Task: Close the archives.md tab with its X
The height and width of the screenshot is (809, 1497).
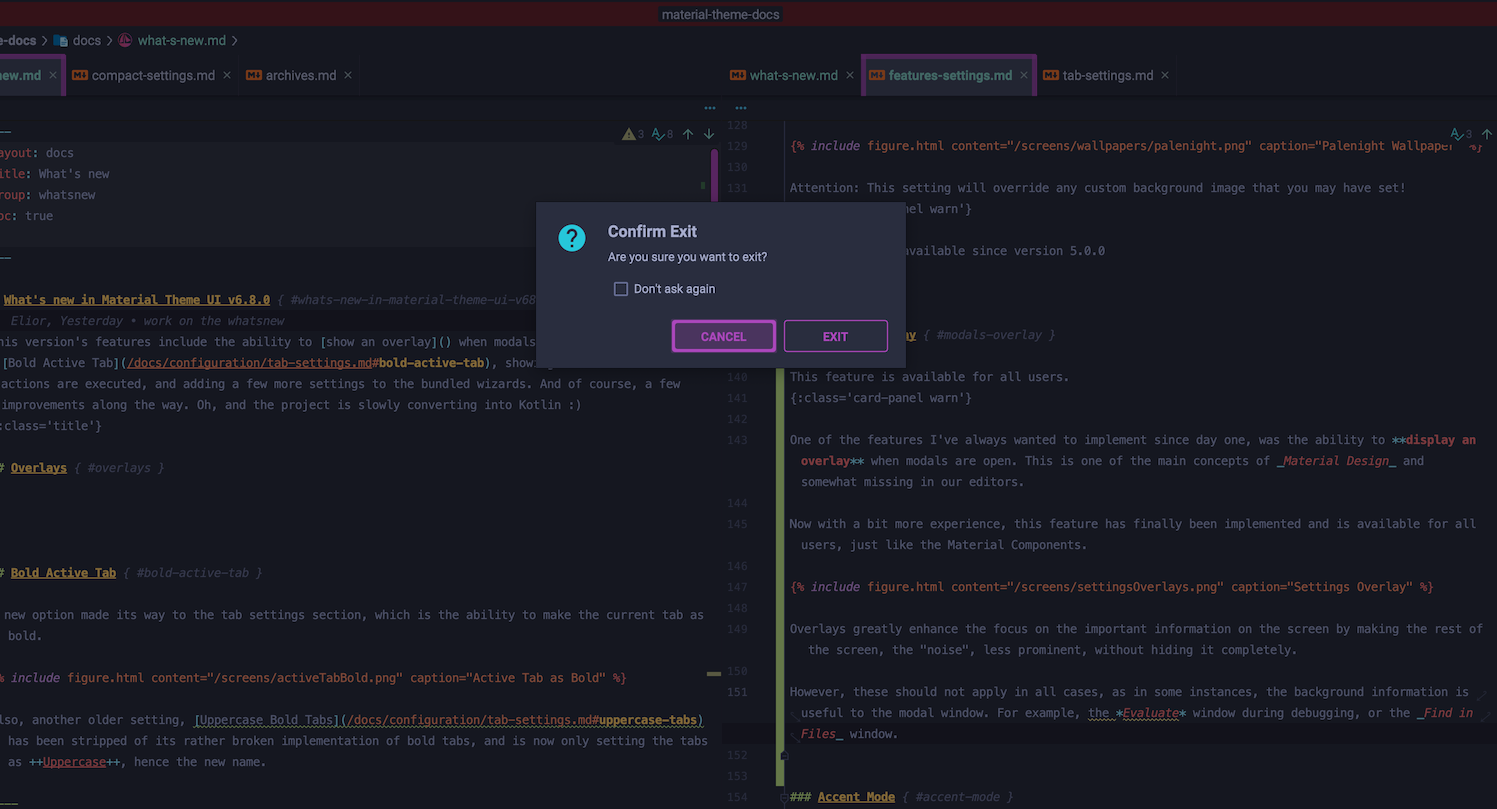Action: [x=347, y=74]
